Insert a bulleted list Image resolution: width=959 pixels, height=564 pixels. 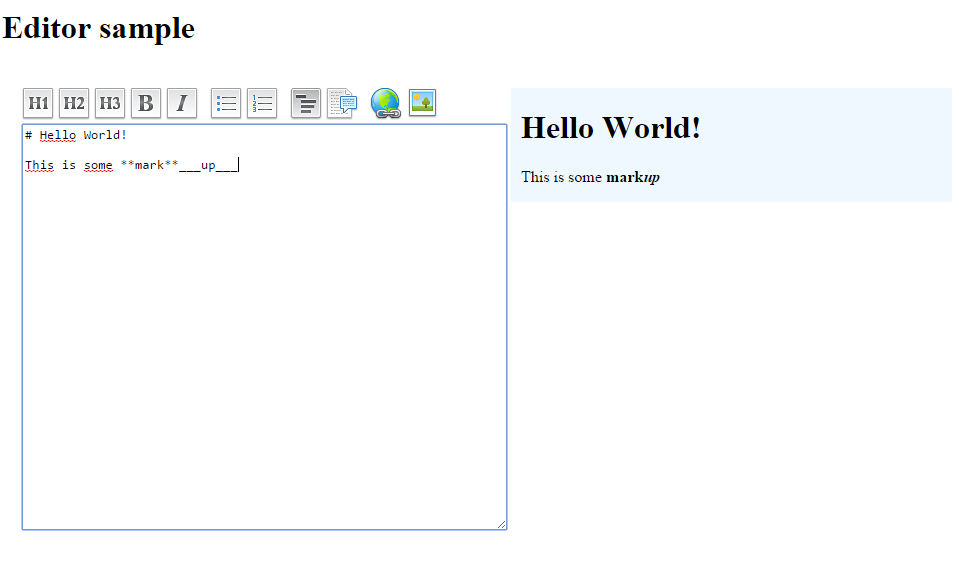[226, 103]
